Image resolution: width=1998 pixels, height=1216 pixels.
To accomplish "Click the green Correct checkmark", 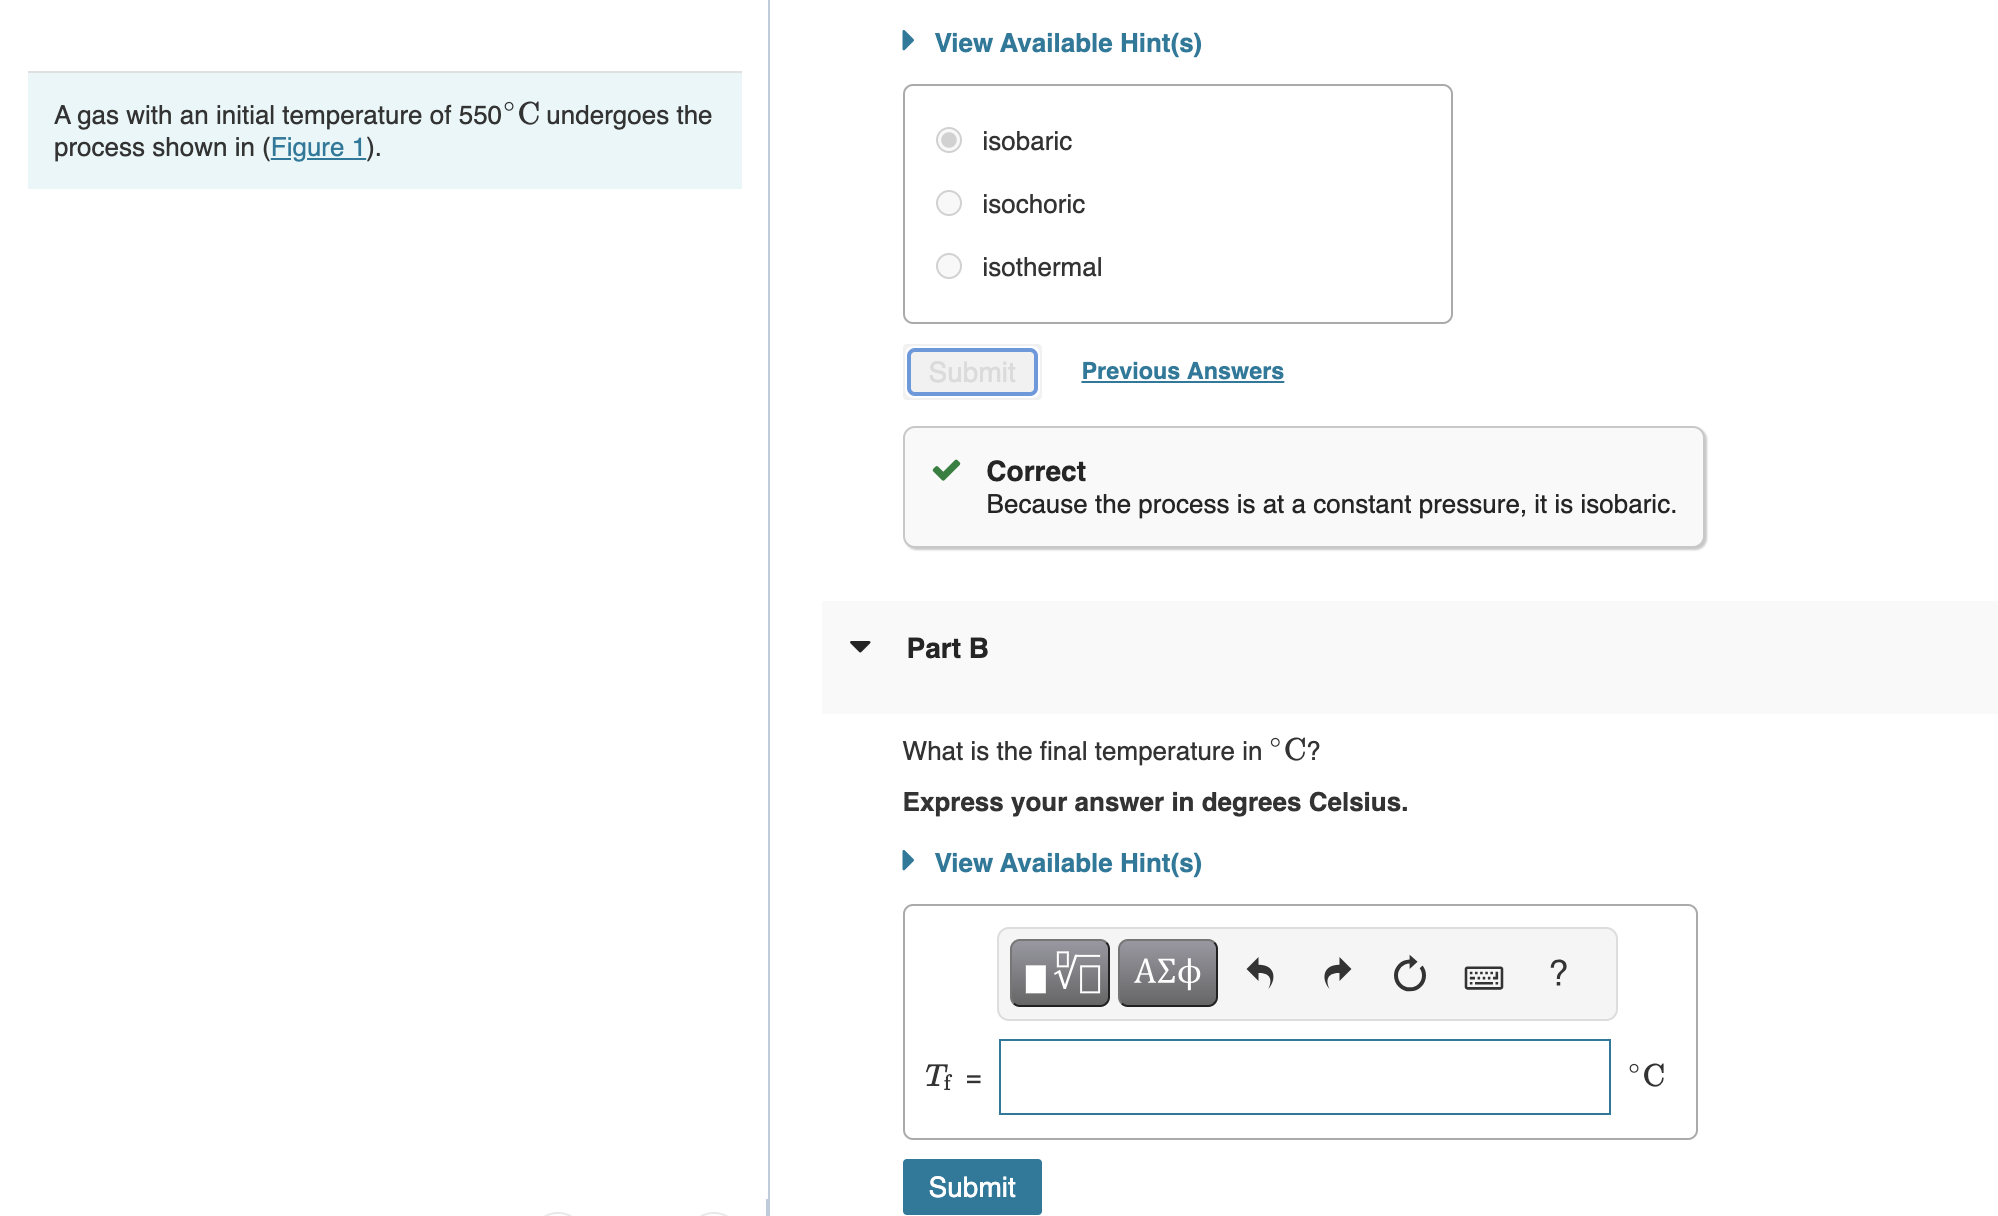I will 946,470.
